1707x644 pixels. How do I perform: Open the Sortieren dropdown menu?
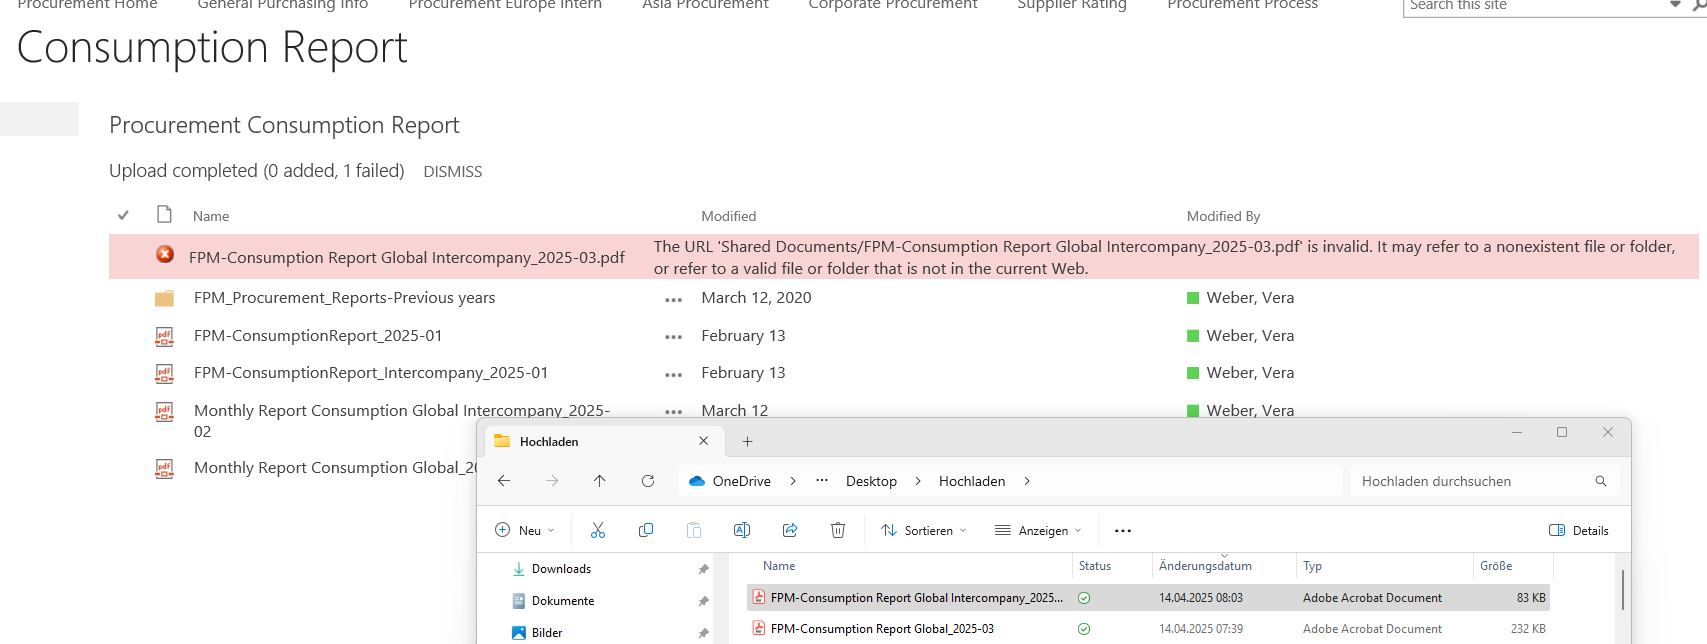(924, 530)
